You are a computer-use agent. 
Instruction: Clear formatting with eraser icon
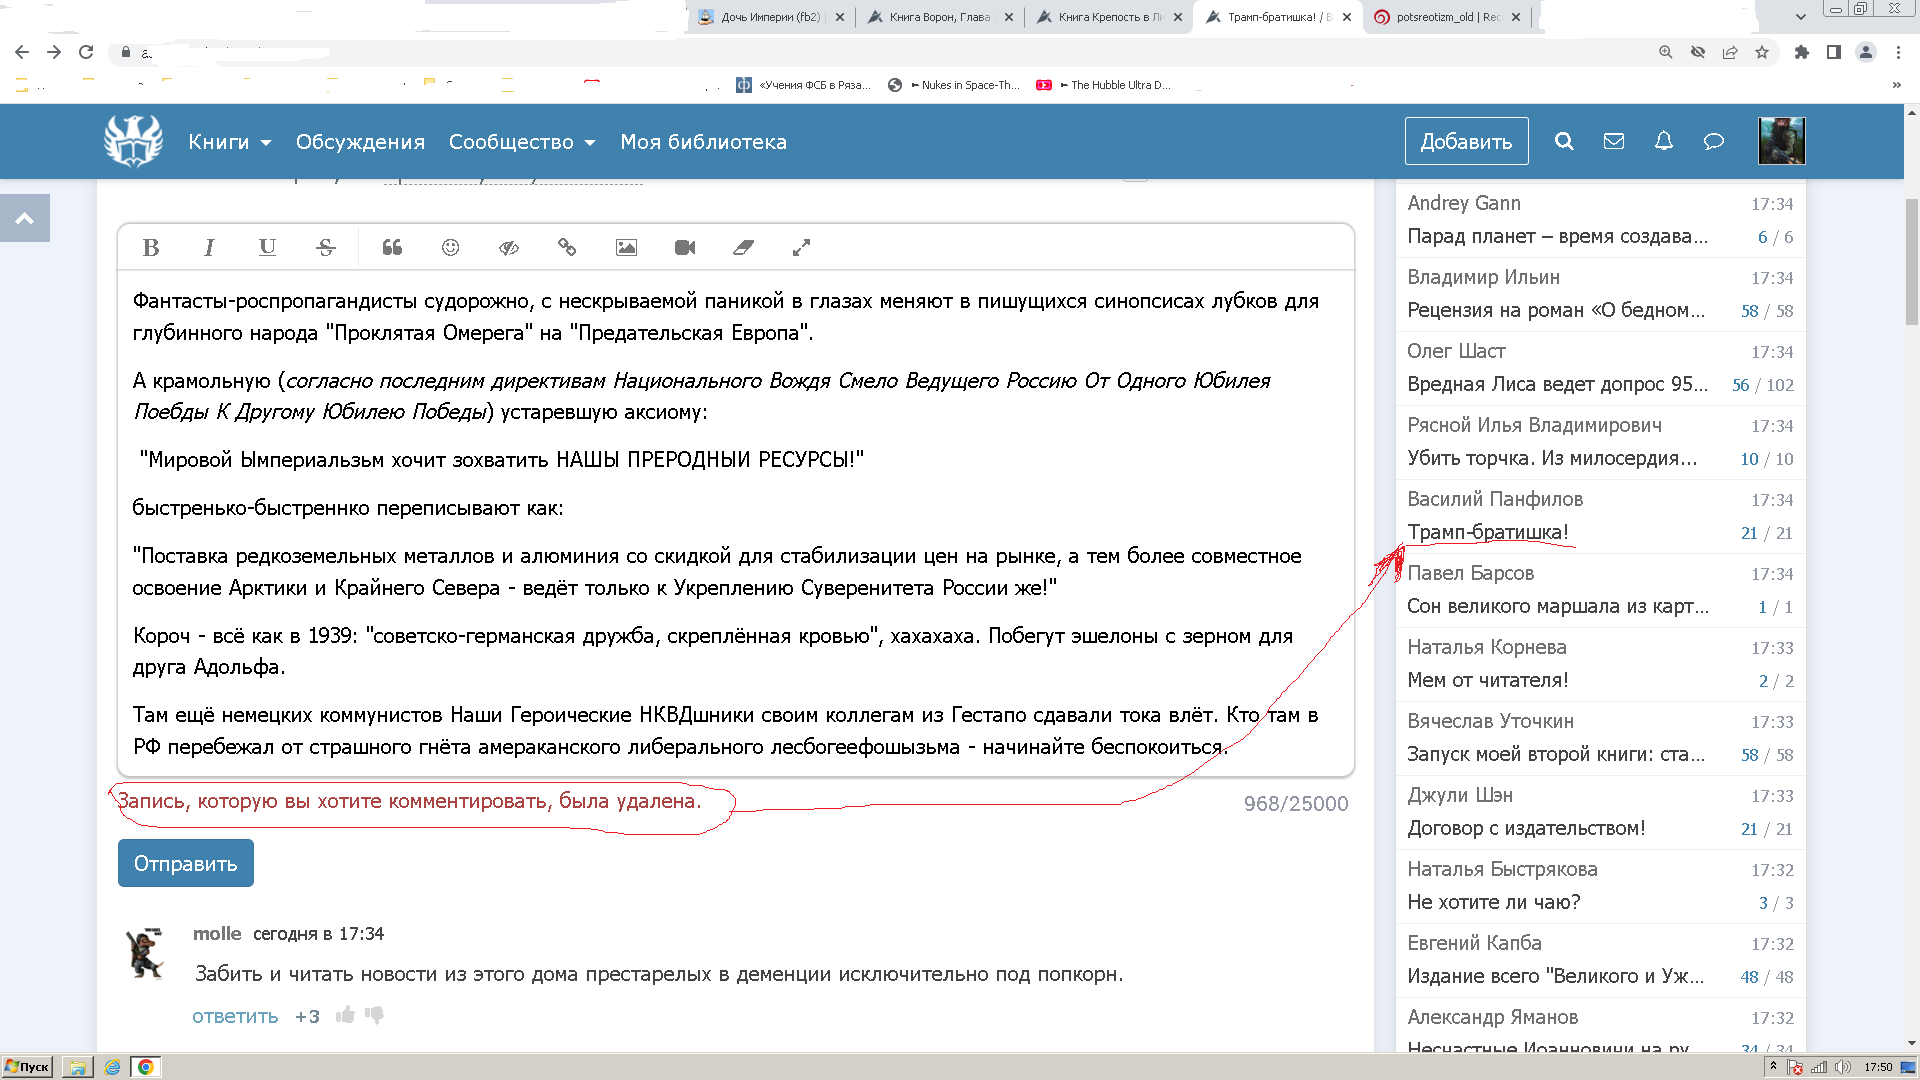(743, 247)
